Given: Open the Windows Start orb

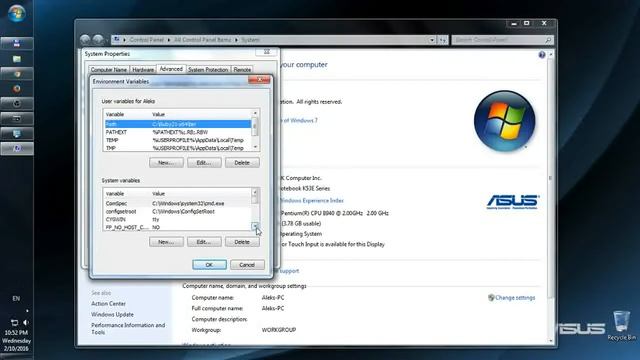Looking at the screenshot, I should coord(16,13).
